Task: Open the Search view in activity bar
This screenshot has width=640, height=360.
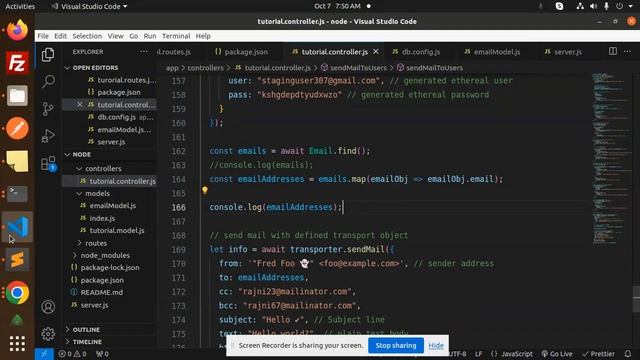Action: pos(48,81)
